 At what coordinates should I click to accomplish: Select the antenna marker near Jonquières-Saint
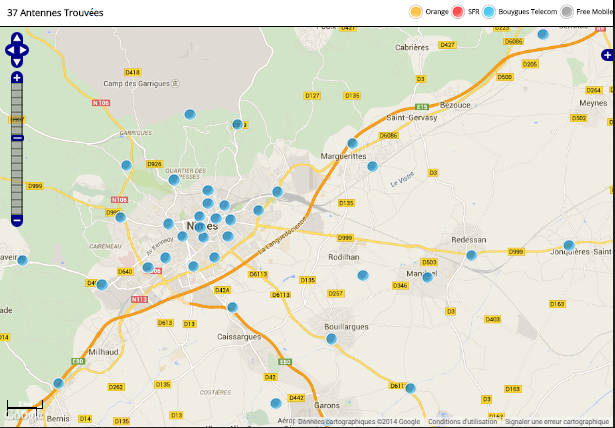[568, 245]
